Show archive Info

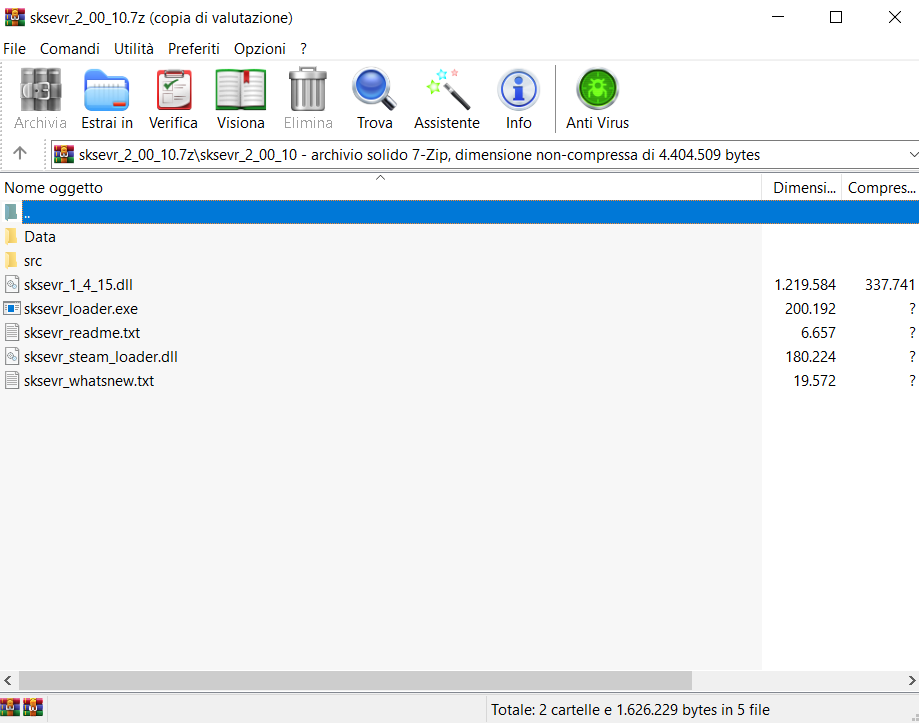[518, 90]
